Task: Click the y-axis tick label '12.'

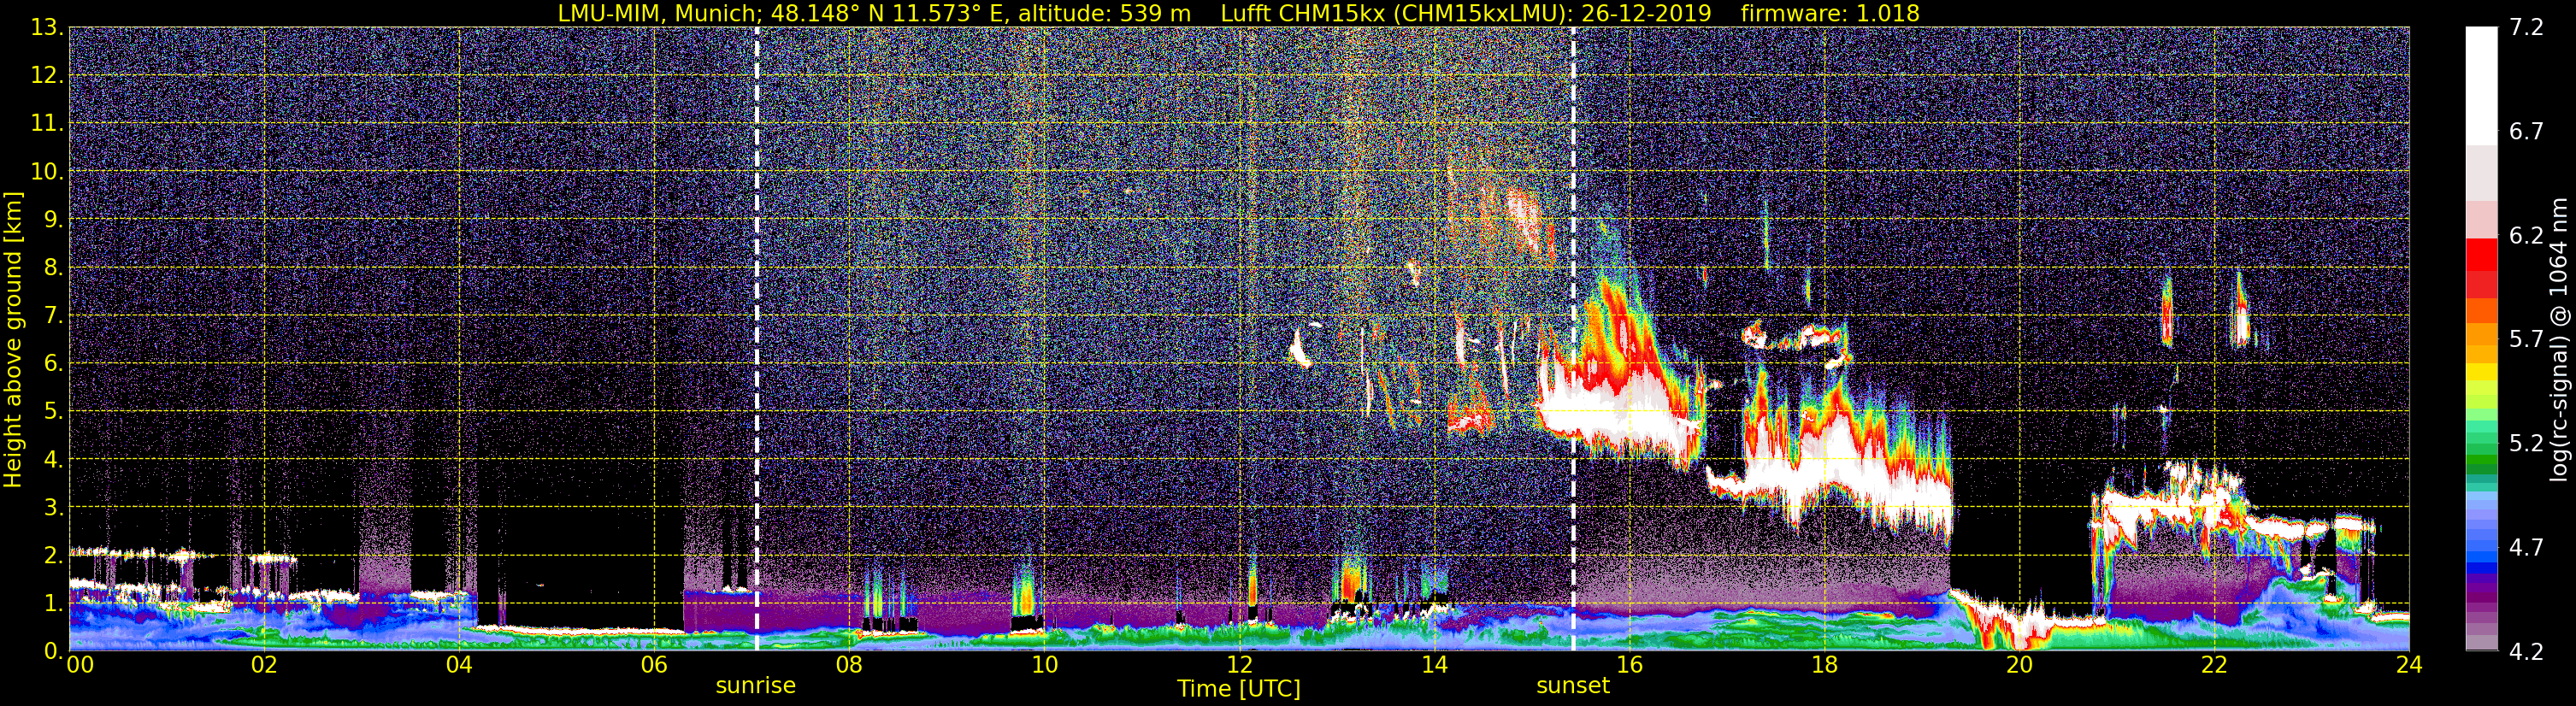Action: tap(46, 76)
